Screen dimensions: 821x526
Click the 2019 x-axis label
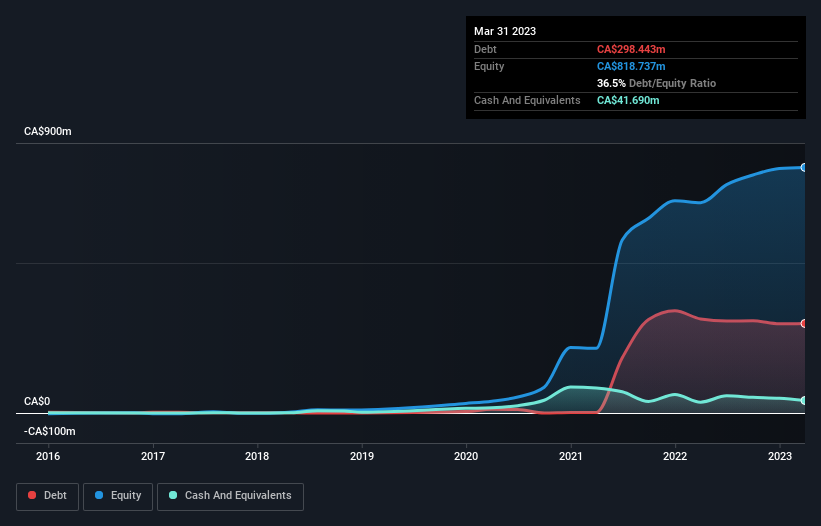(x=362, y=456)
